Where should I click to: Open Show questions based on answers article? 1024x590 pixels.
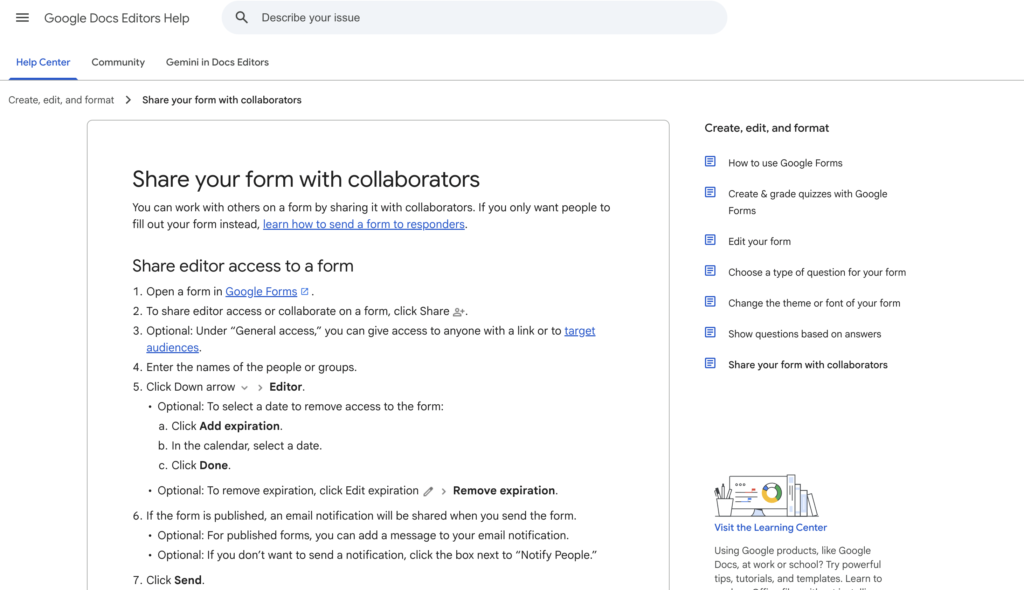805,333
